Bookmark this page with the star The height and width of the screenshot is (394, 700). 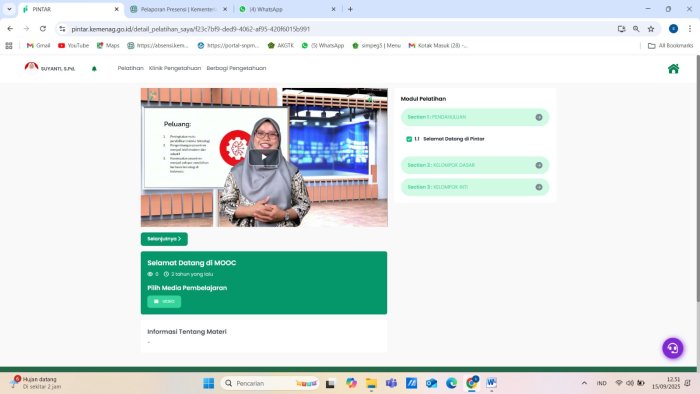click(651, 29)
